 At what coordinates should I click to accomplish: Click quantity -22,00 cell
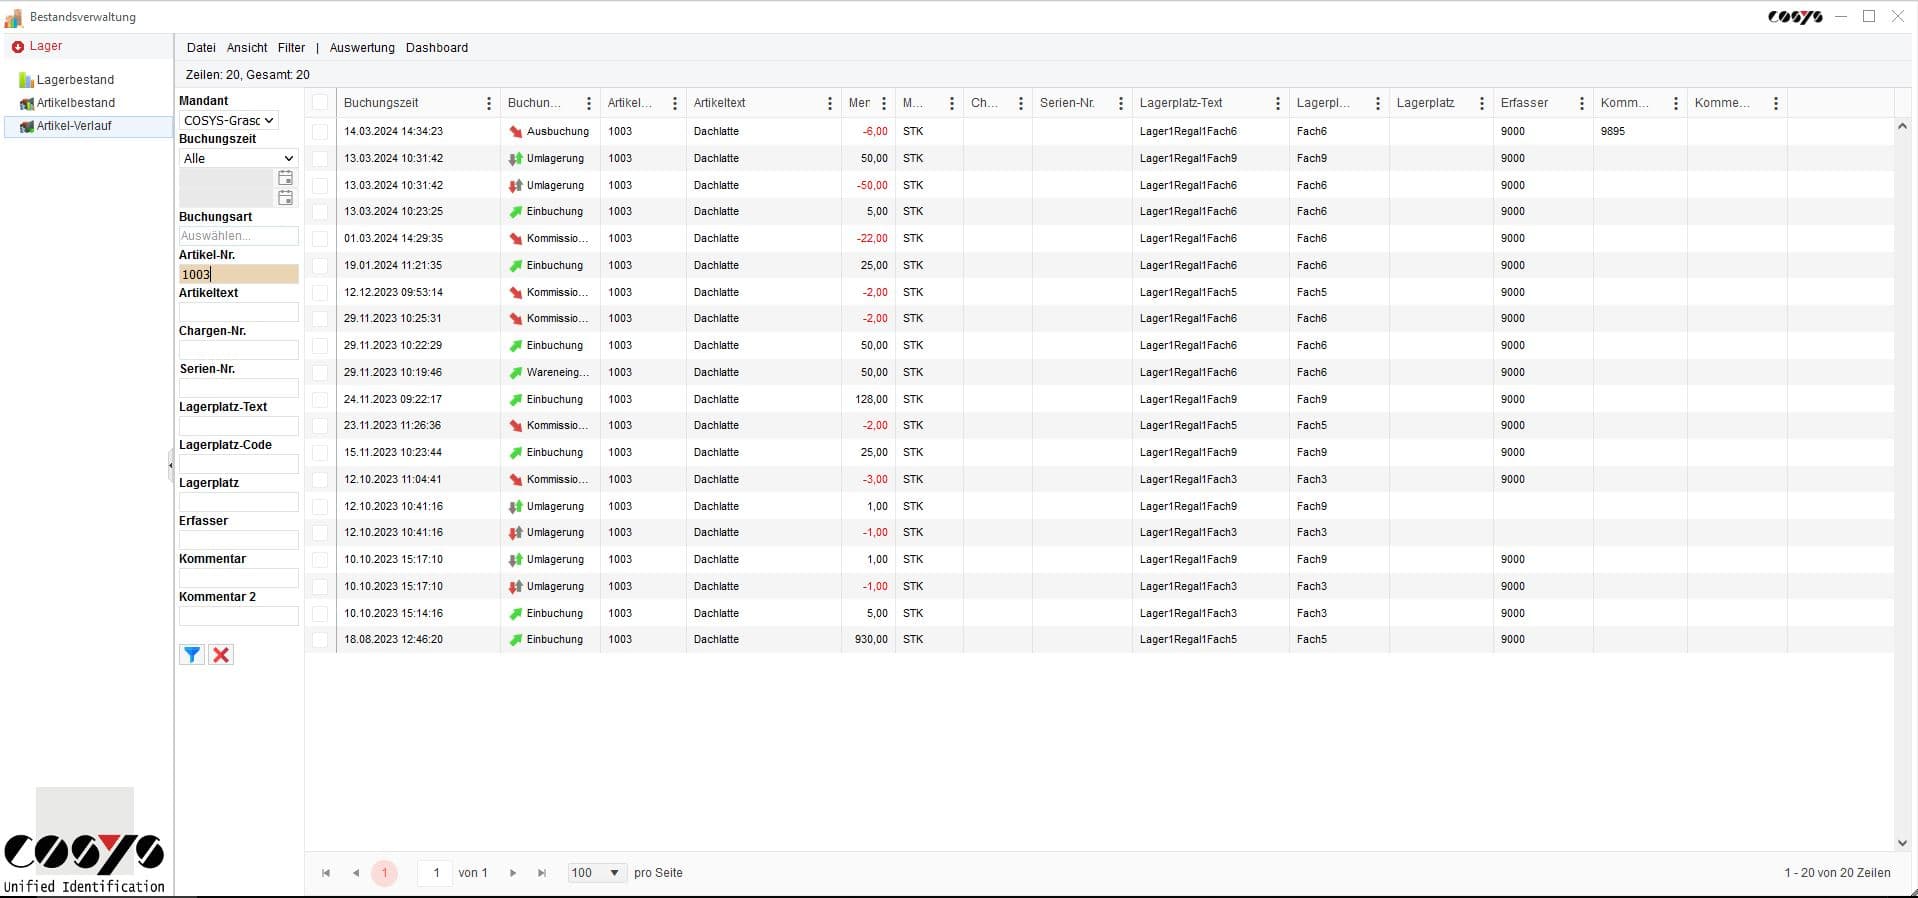[x=872, y=239]
